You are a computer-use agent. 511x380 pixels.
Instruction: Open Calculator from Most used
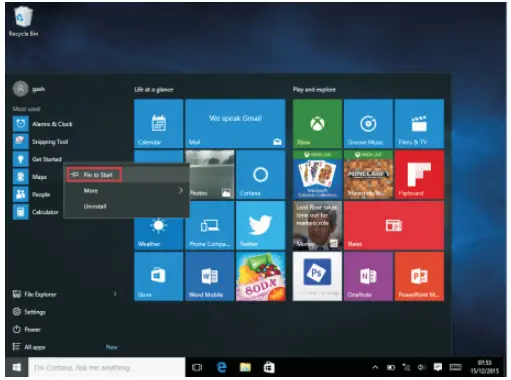point(36,212)
